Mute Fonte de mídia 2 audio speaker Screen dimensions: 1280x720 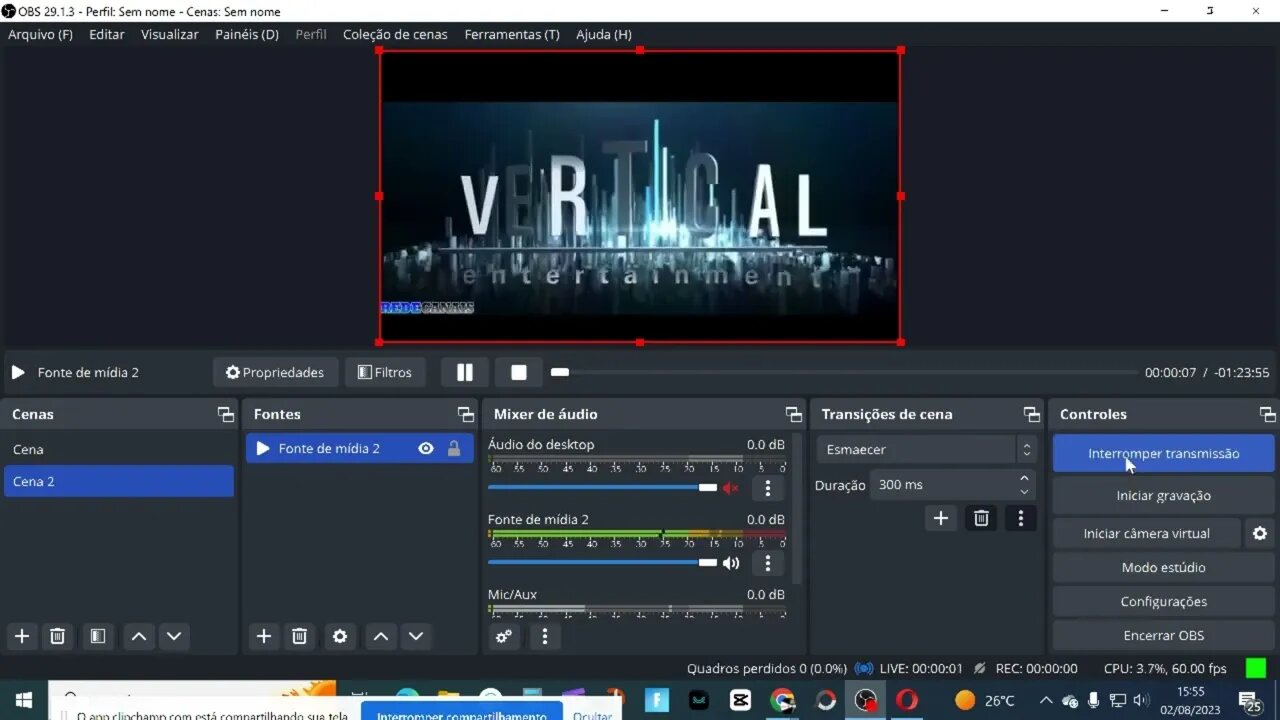pos(731,563)
